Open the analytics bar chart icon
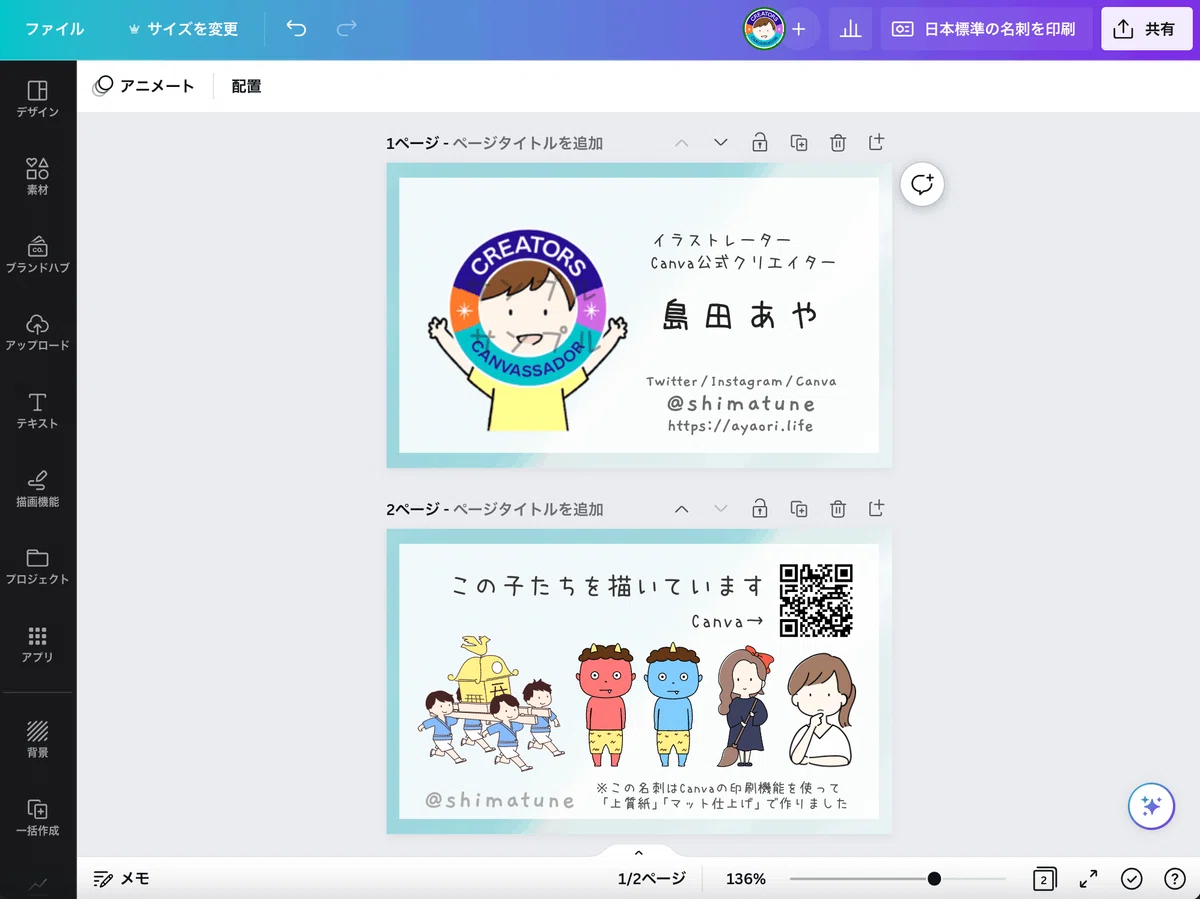Image resolution: width=1200 pixels, height=899 pixels. coord(851,29)
